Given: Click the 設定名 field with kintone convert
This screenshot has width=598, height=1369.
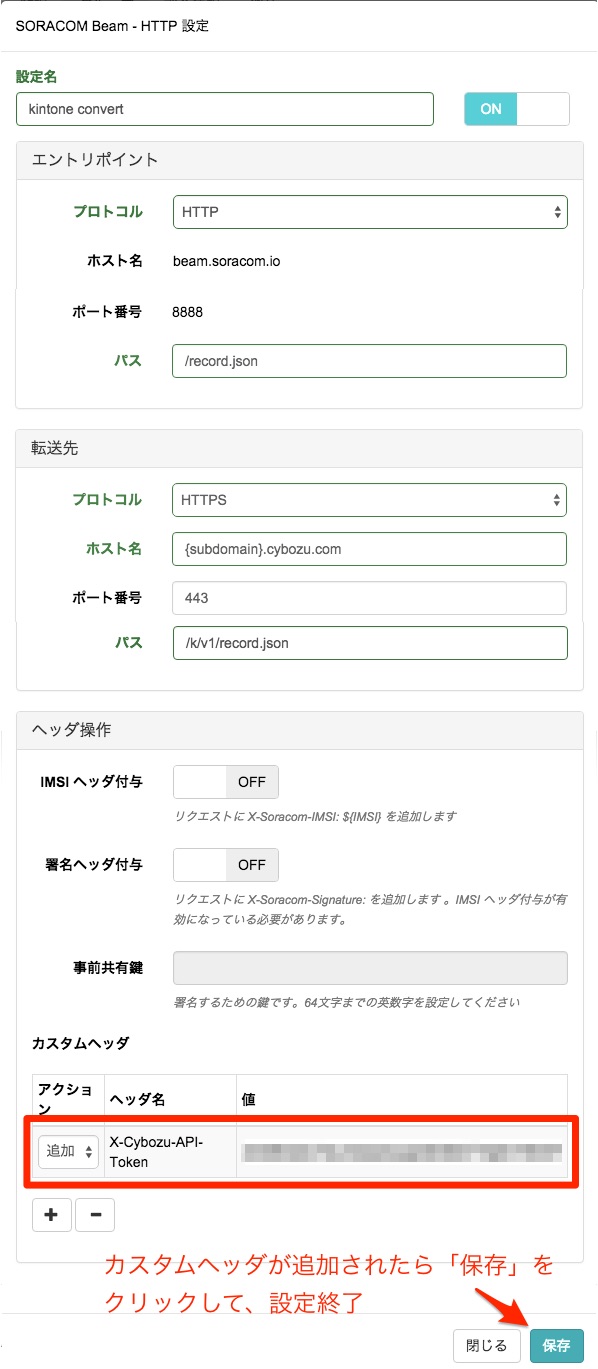Looking at the screenshot, I should 225,109.
